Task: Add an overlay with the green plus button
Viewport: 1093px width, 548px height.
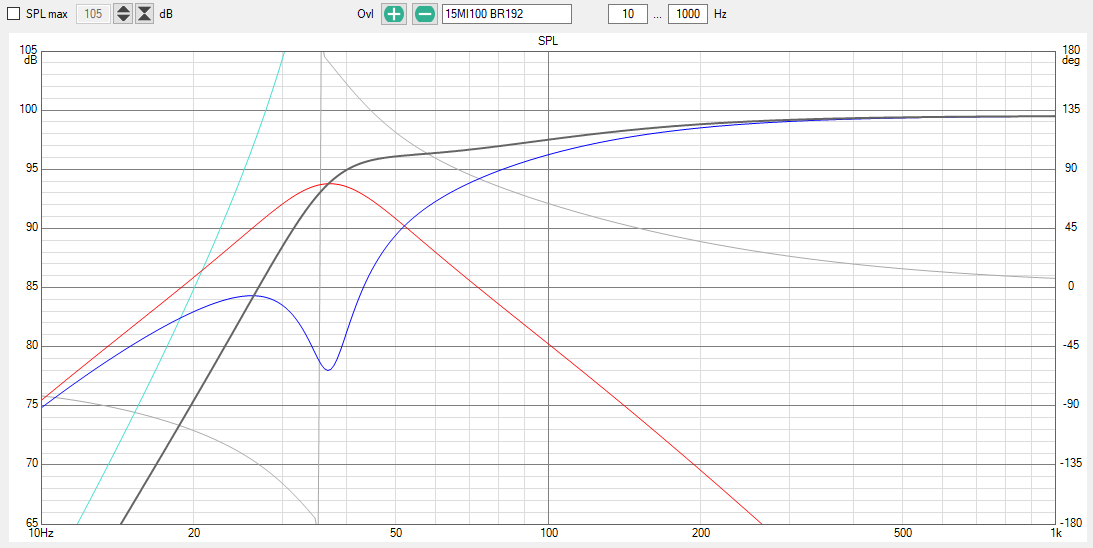Action: [x=394, y=14]
